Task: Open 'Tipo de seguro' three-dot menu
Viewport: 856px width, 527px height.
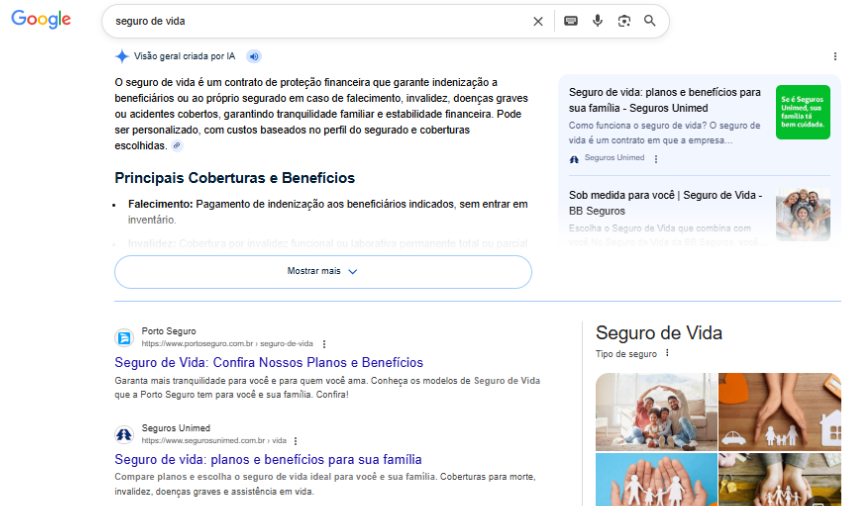Action: pos(667,354)
